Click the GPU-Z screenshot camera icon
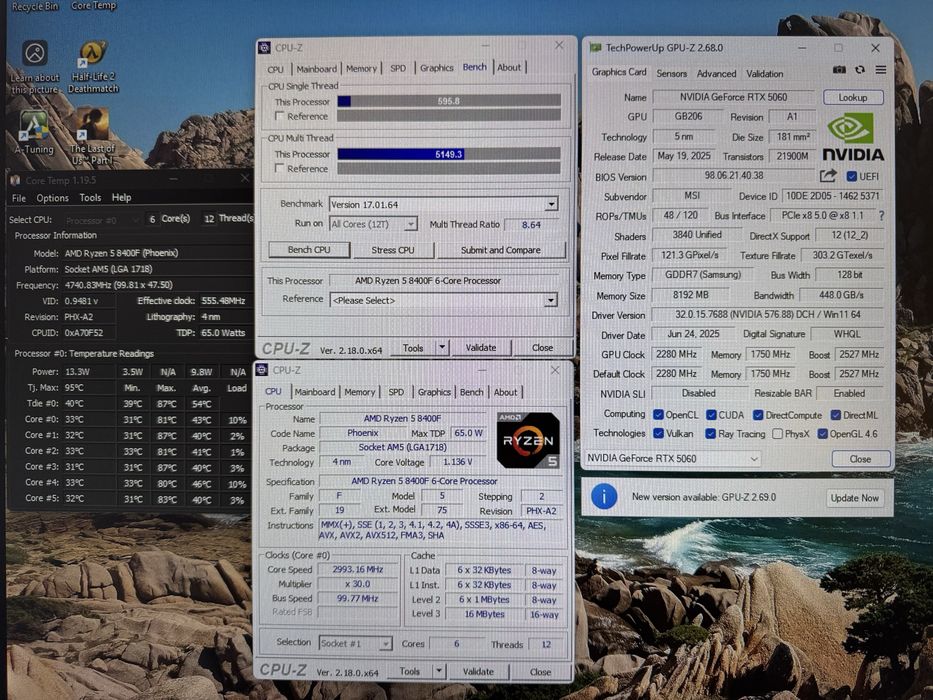 (839, 70)
